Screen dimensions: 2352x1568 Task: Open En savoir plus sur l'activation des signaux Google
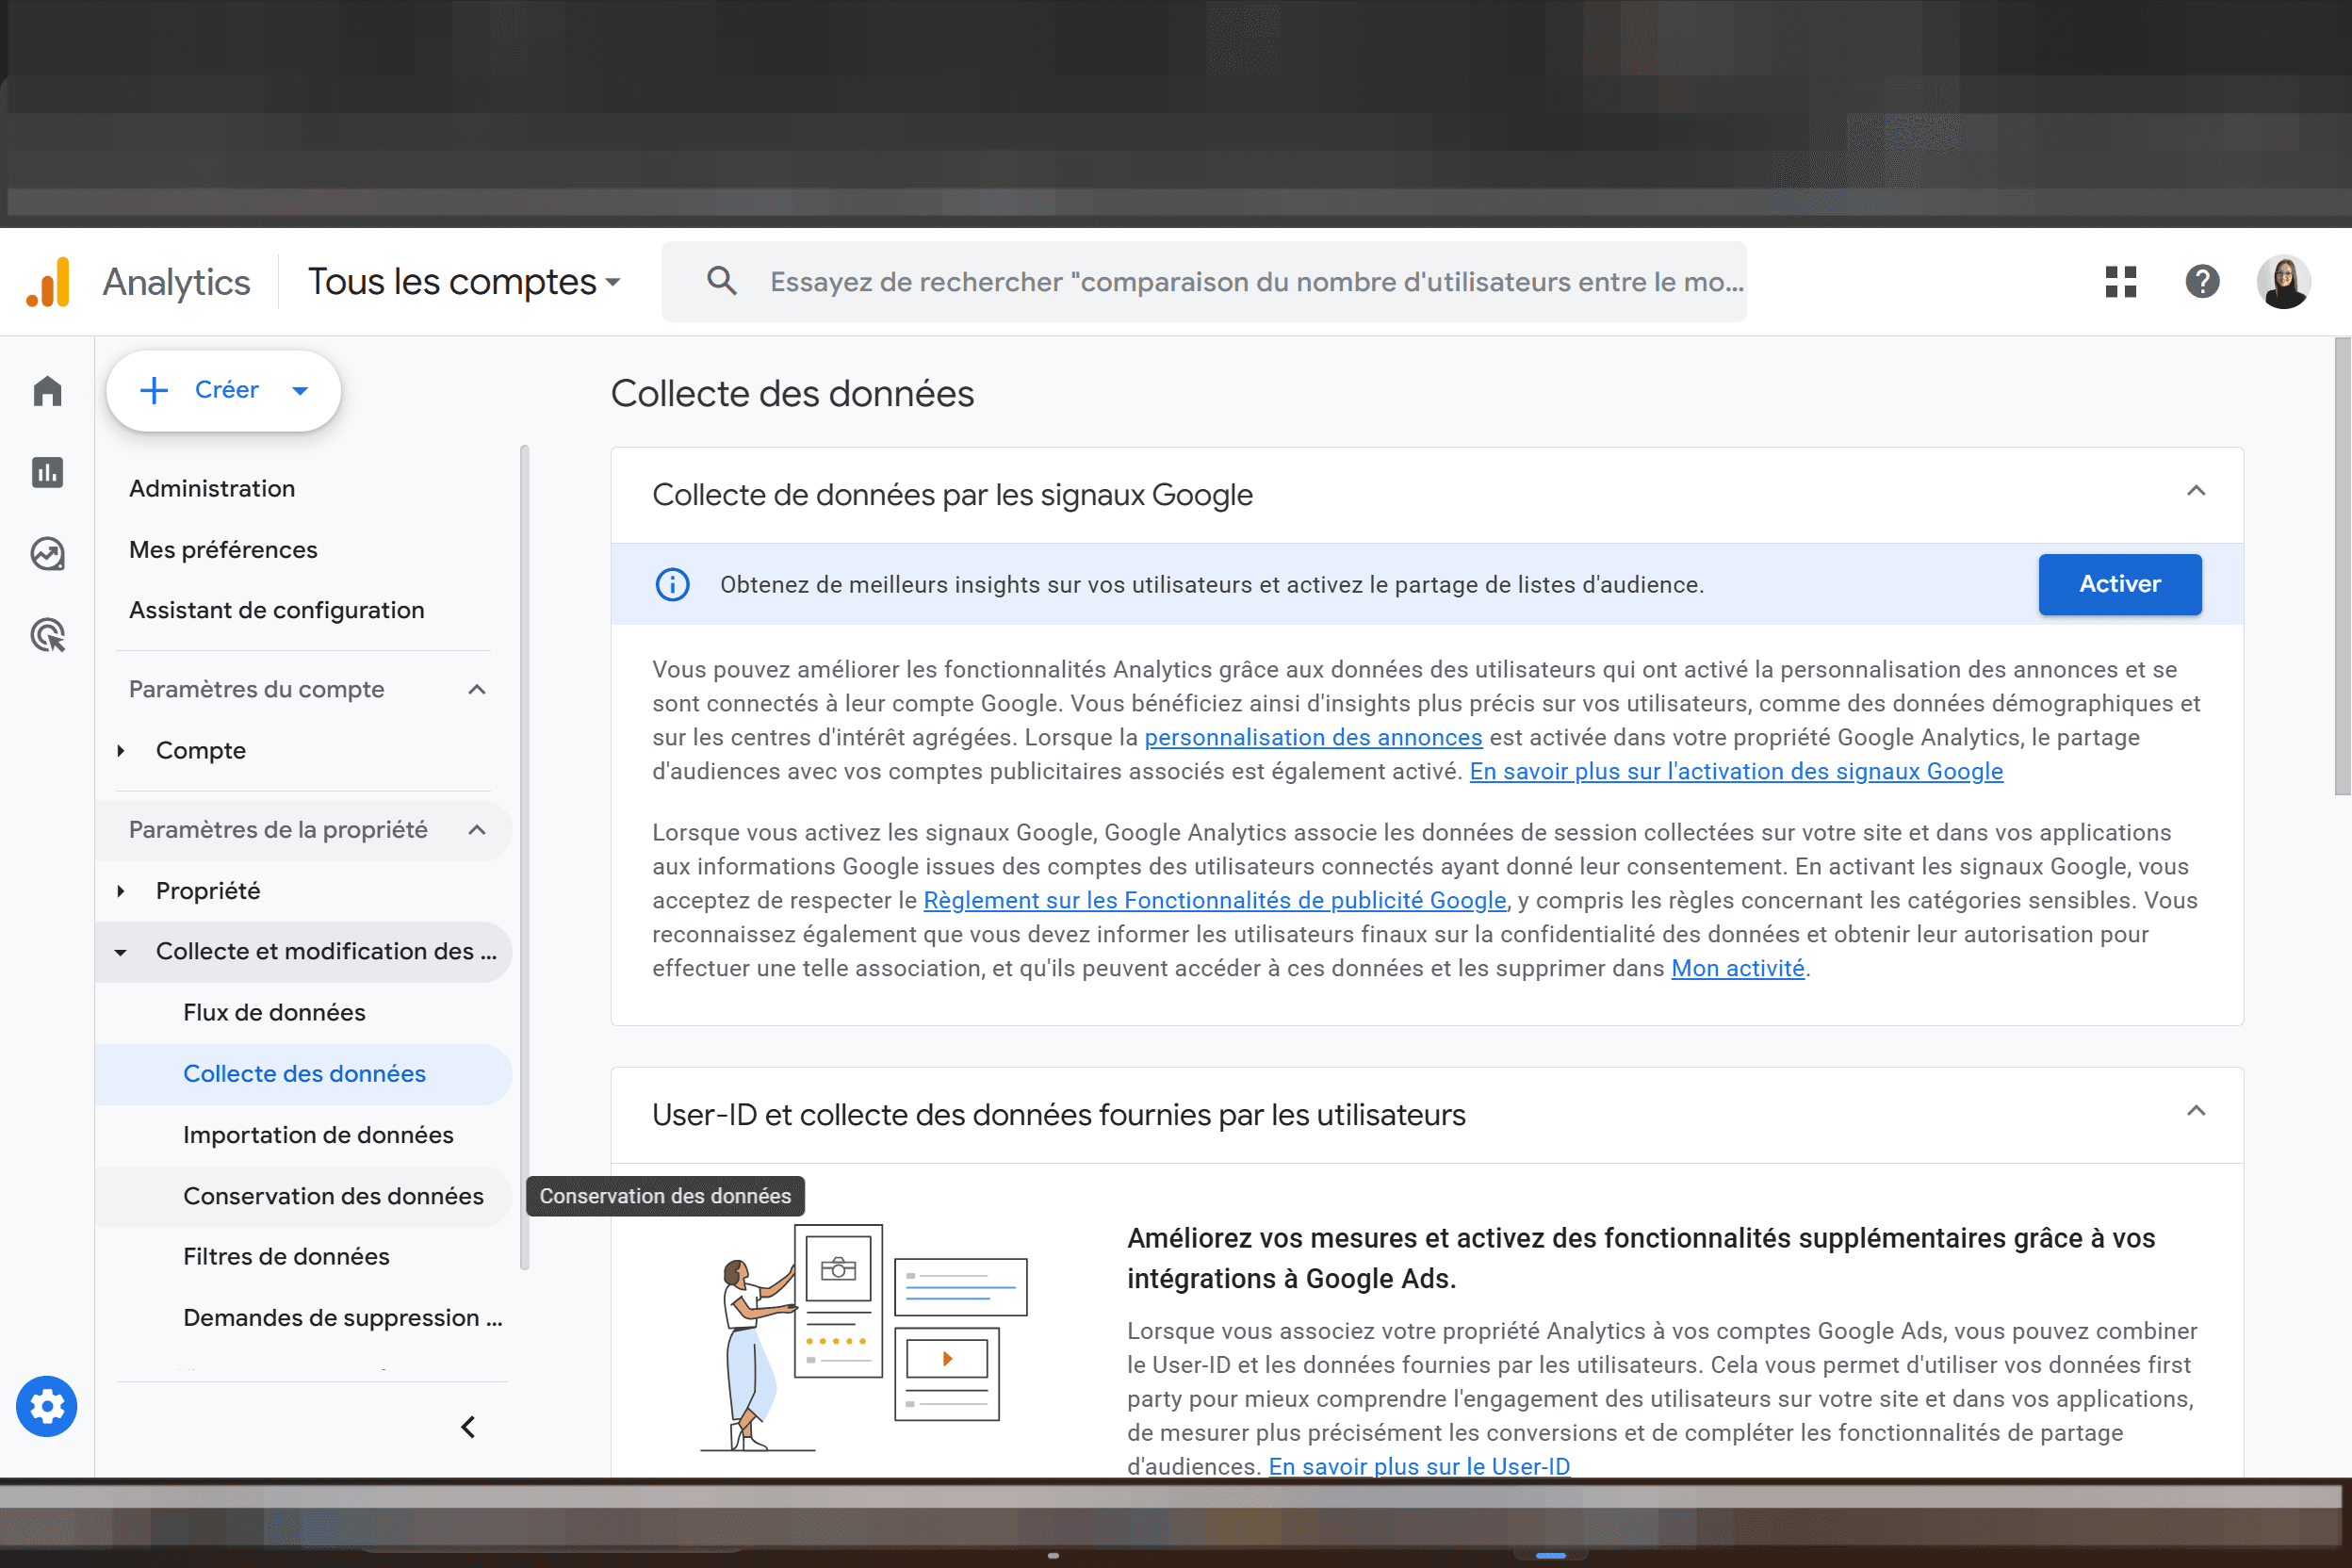[1736, 771]
